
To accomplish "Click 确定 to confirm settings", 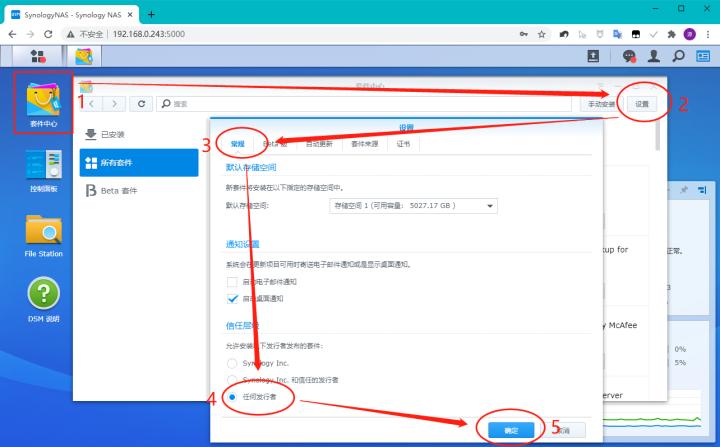I will pos(511,430).
